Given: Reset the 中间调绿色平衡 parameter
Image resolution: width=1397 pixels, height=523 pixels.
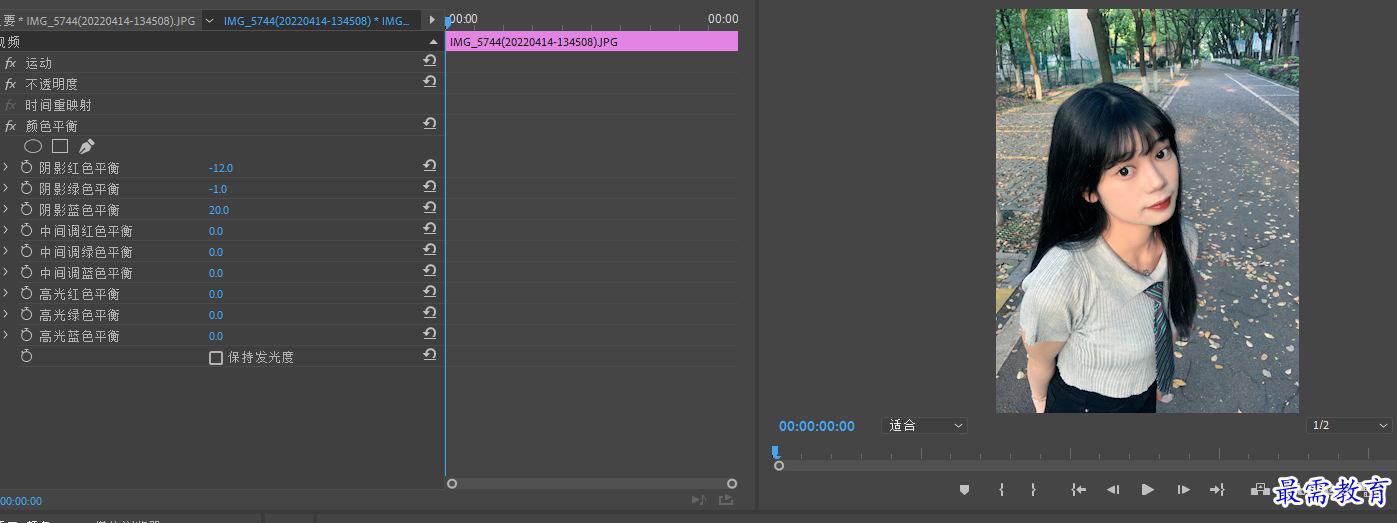Looking at the screenshot, I should click(x=429, y=250).
